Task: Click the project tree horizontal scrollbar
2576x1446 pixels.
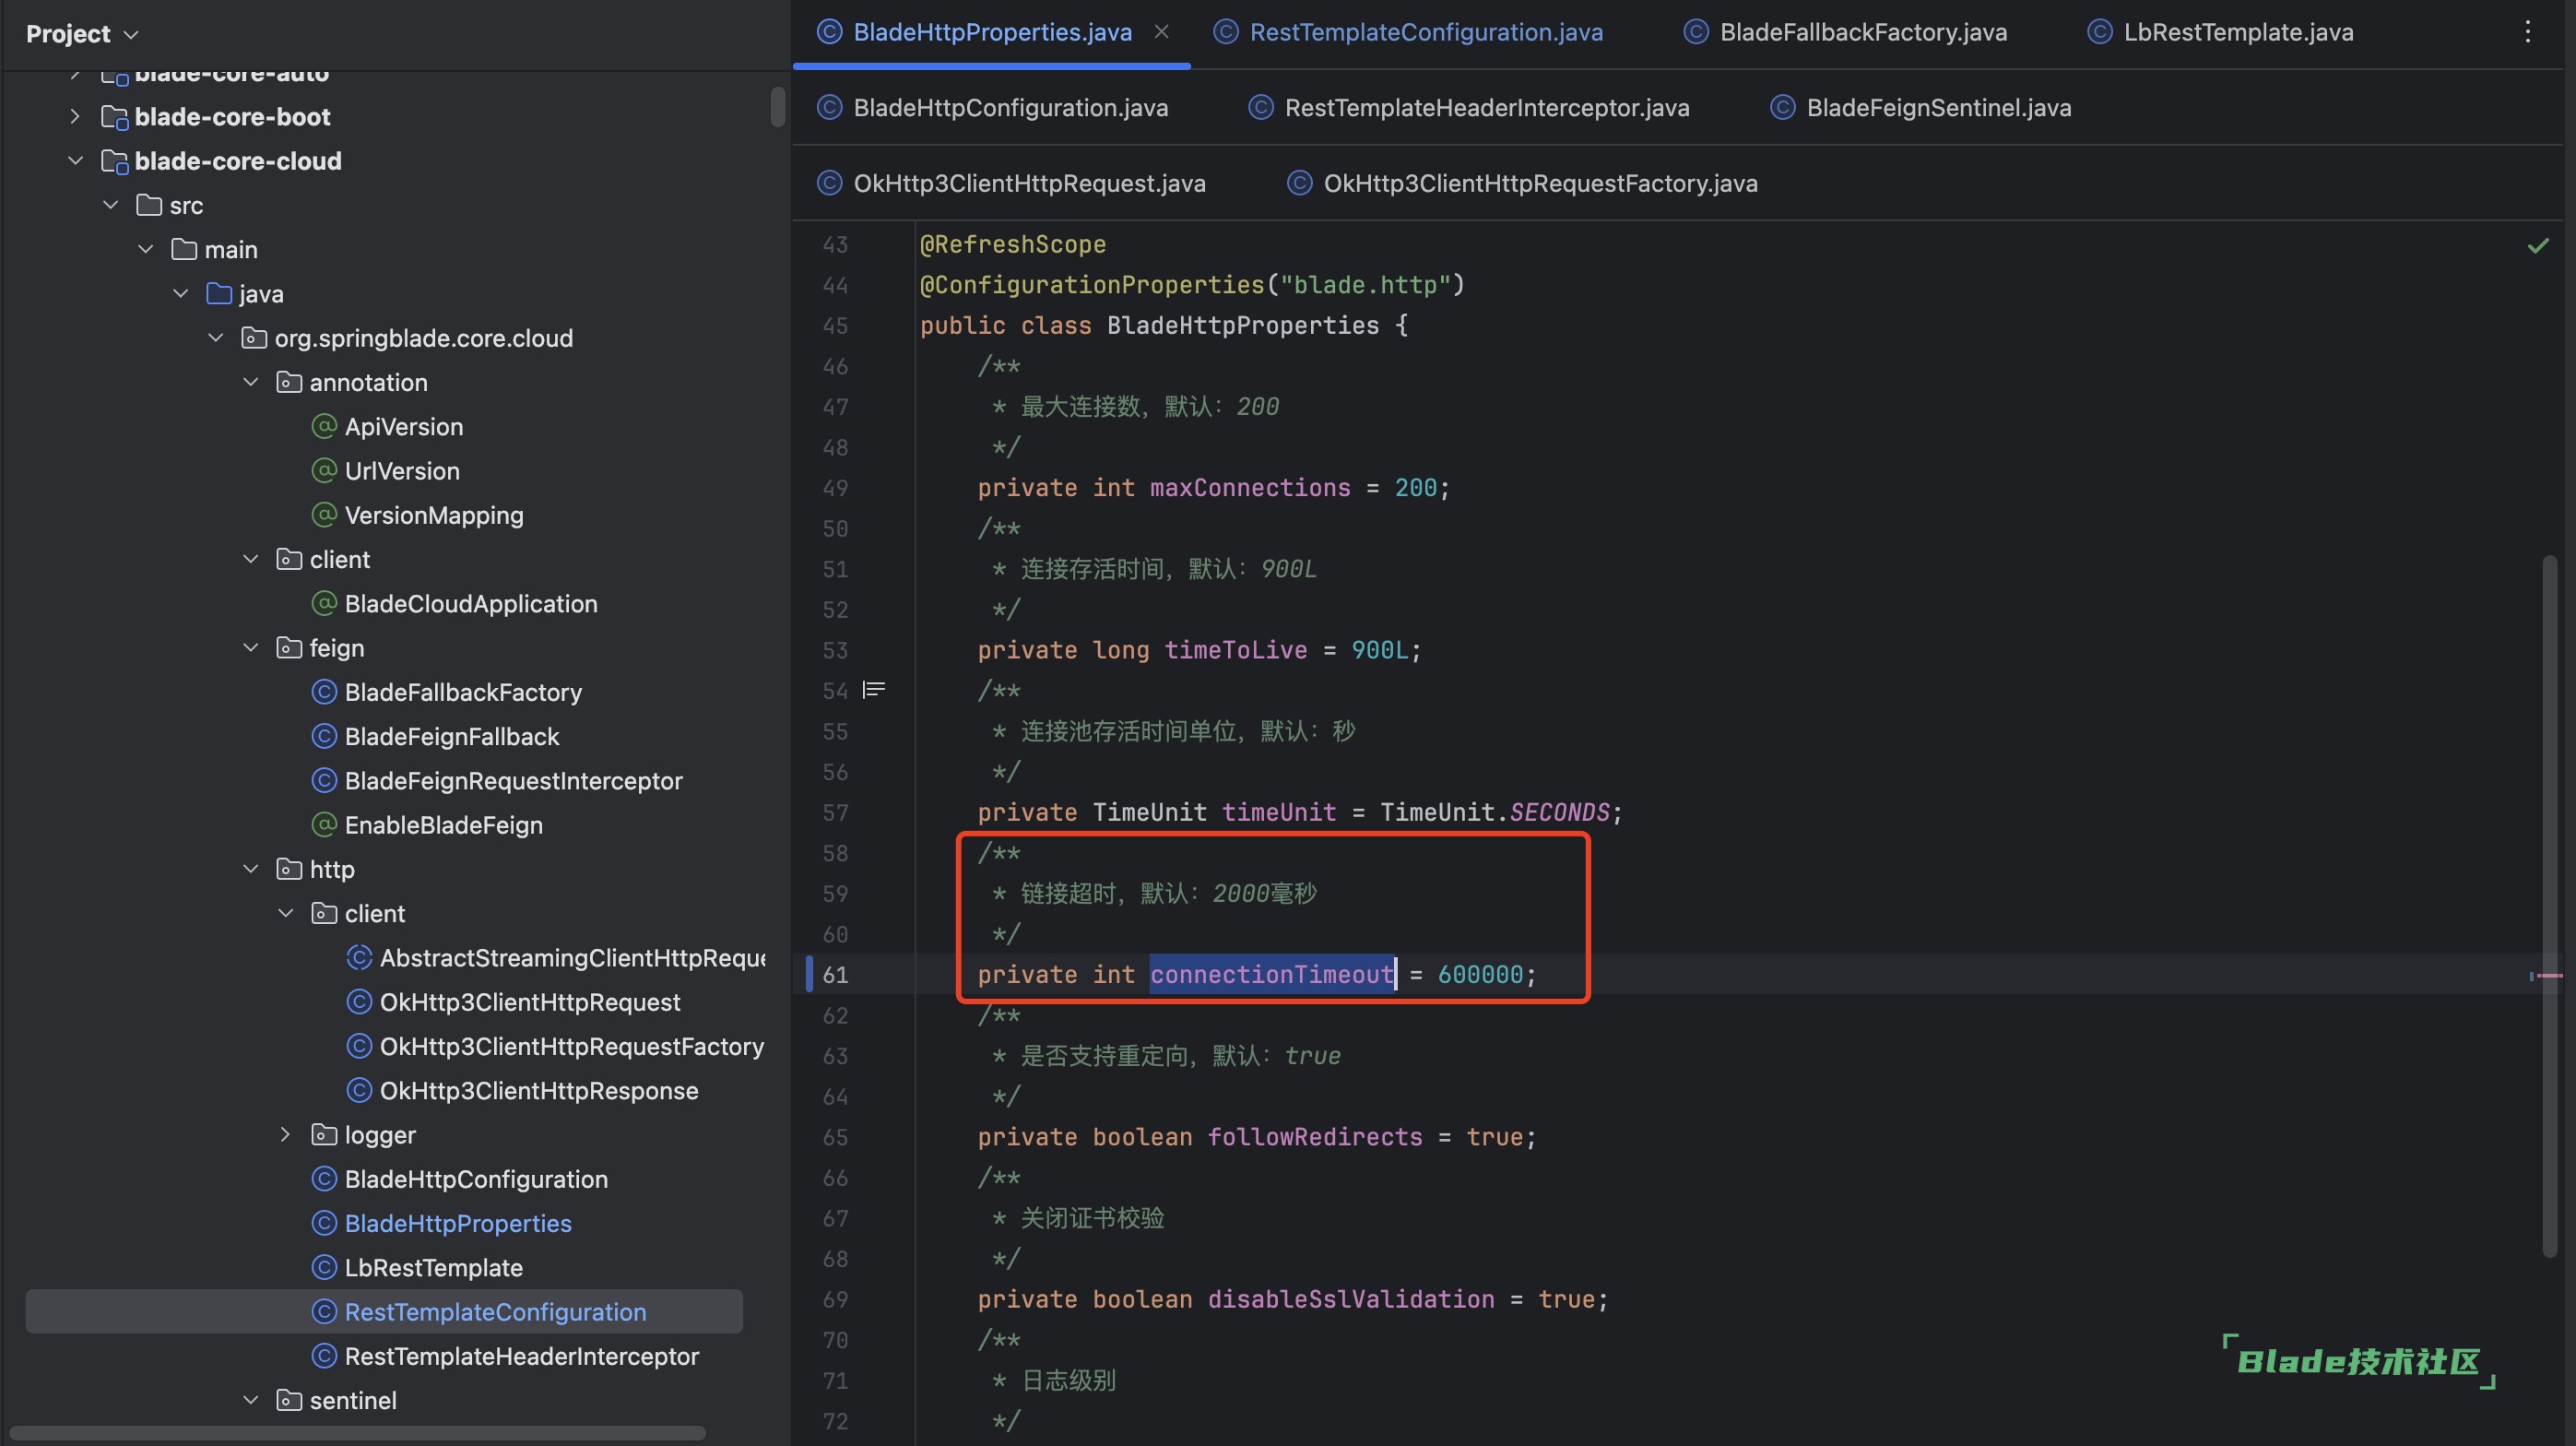Action: click(357, 1432)
